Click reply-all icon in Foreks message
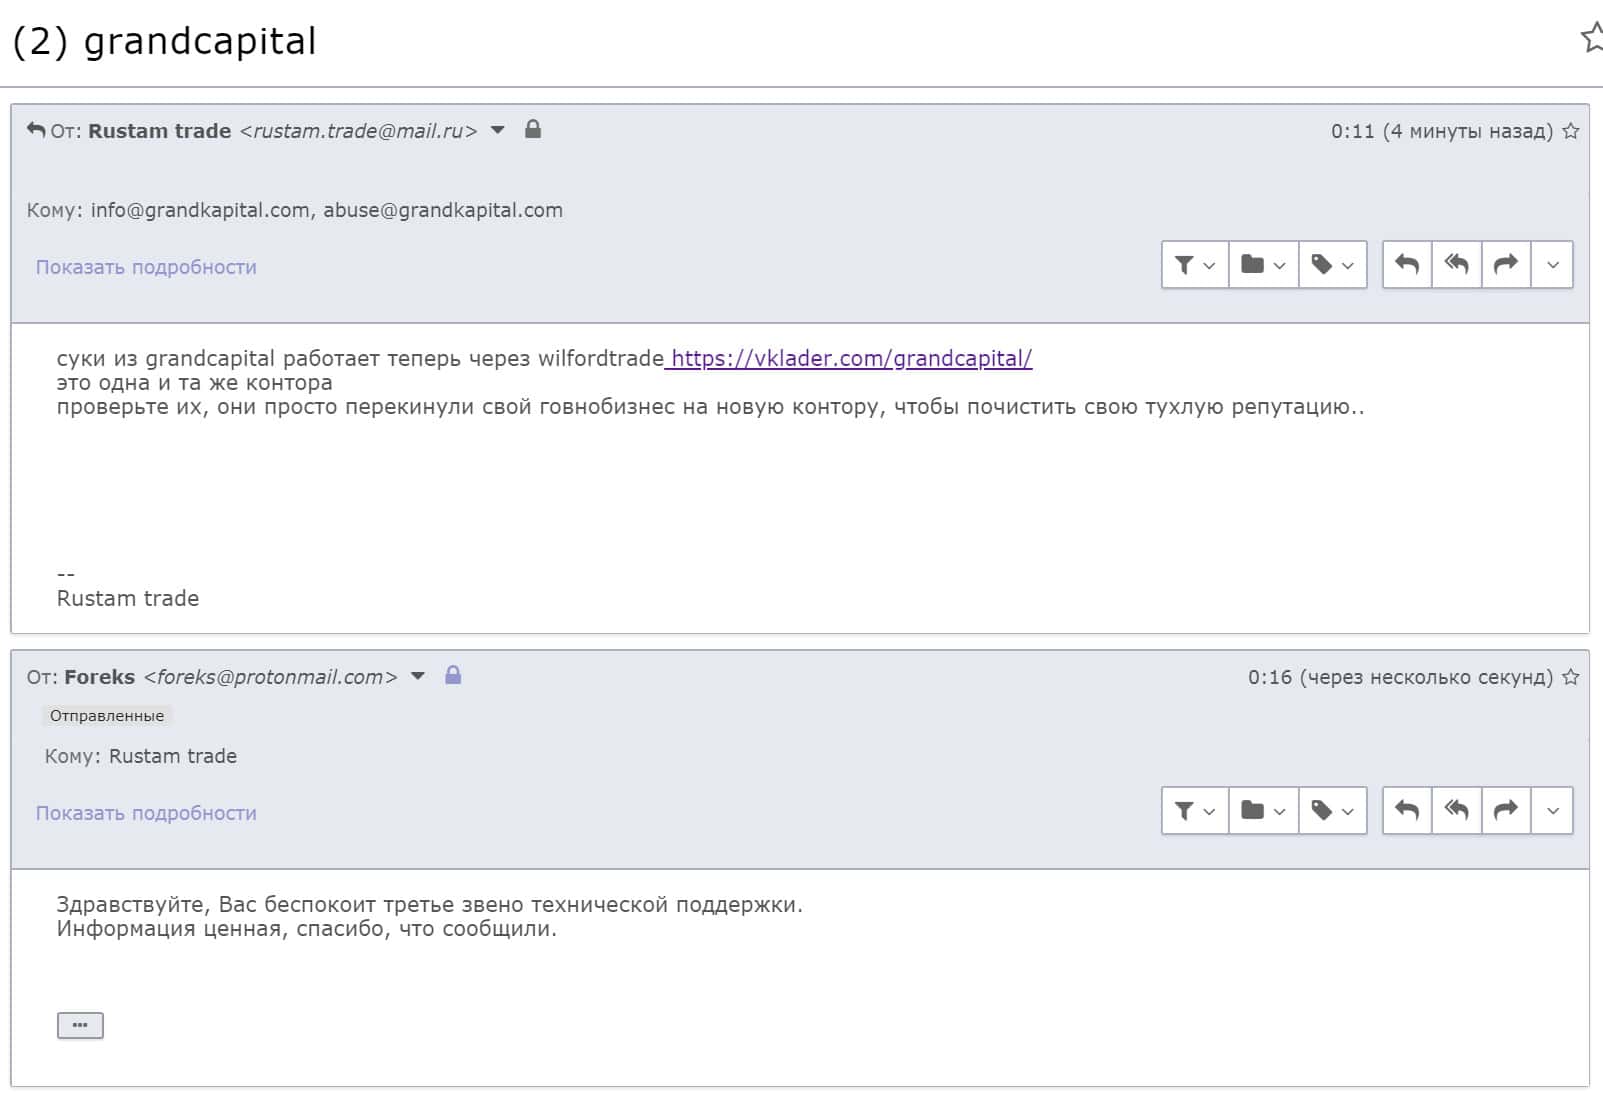The width and height of the screenshot is (1603, 1099). click(1456, 811)
